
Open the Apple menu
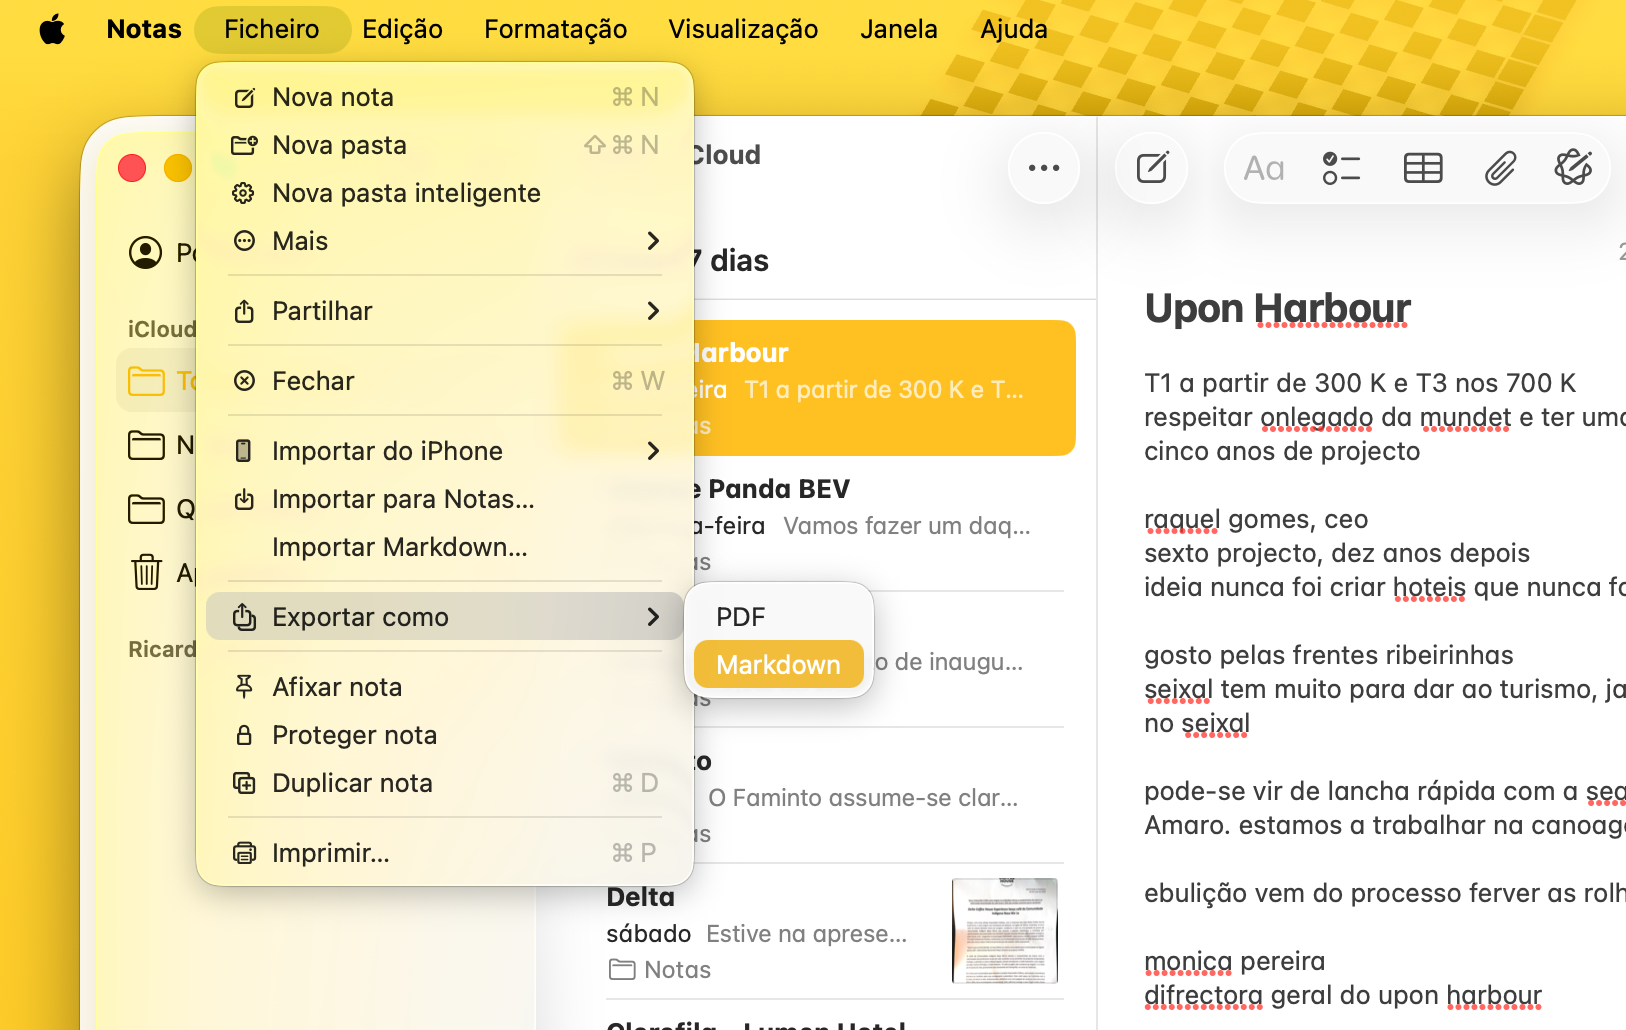pos(52,29)
